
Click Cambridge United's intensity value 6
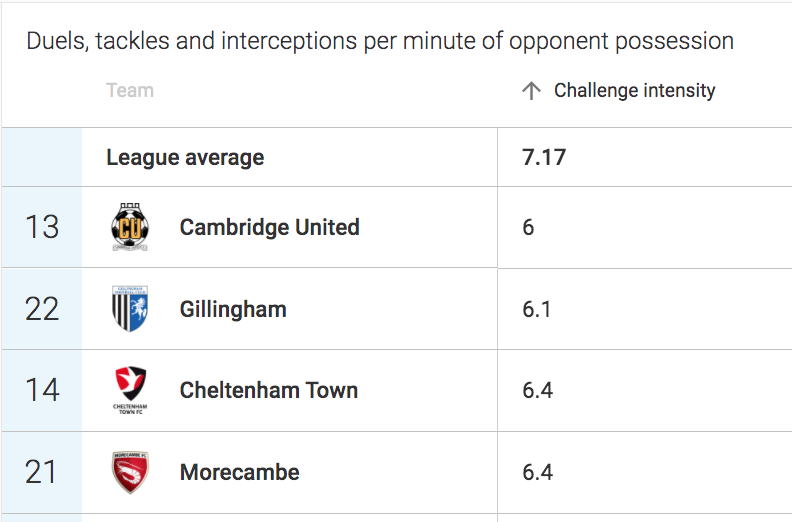coord(528,227)
